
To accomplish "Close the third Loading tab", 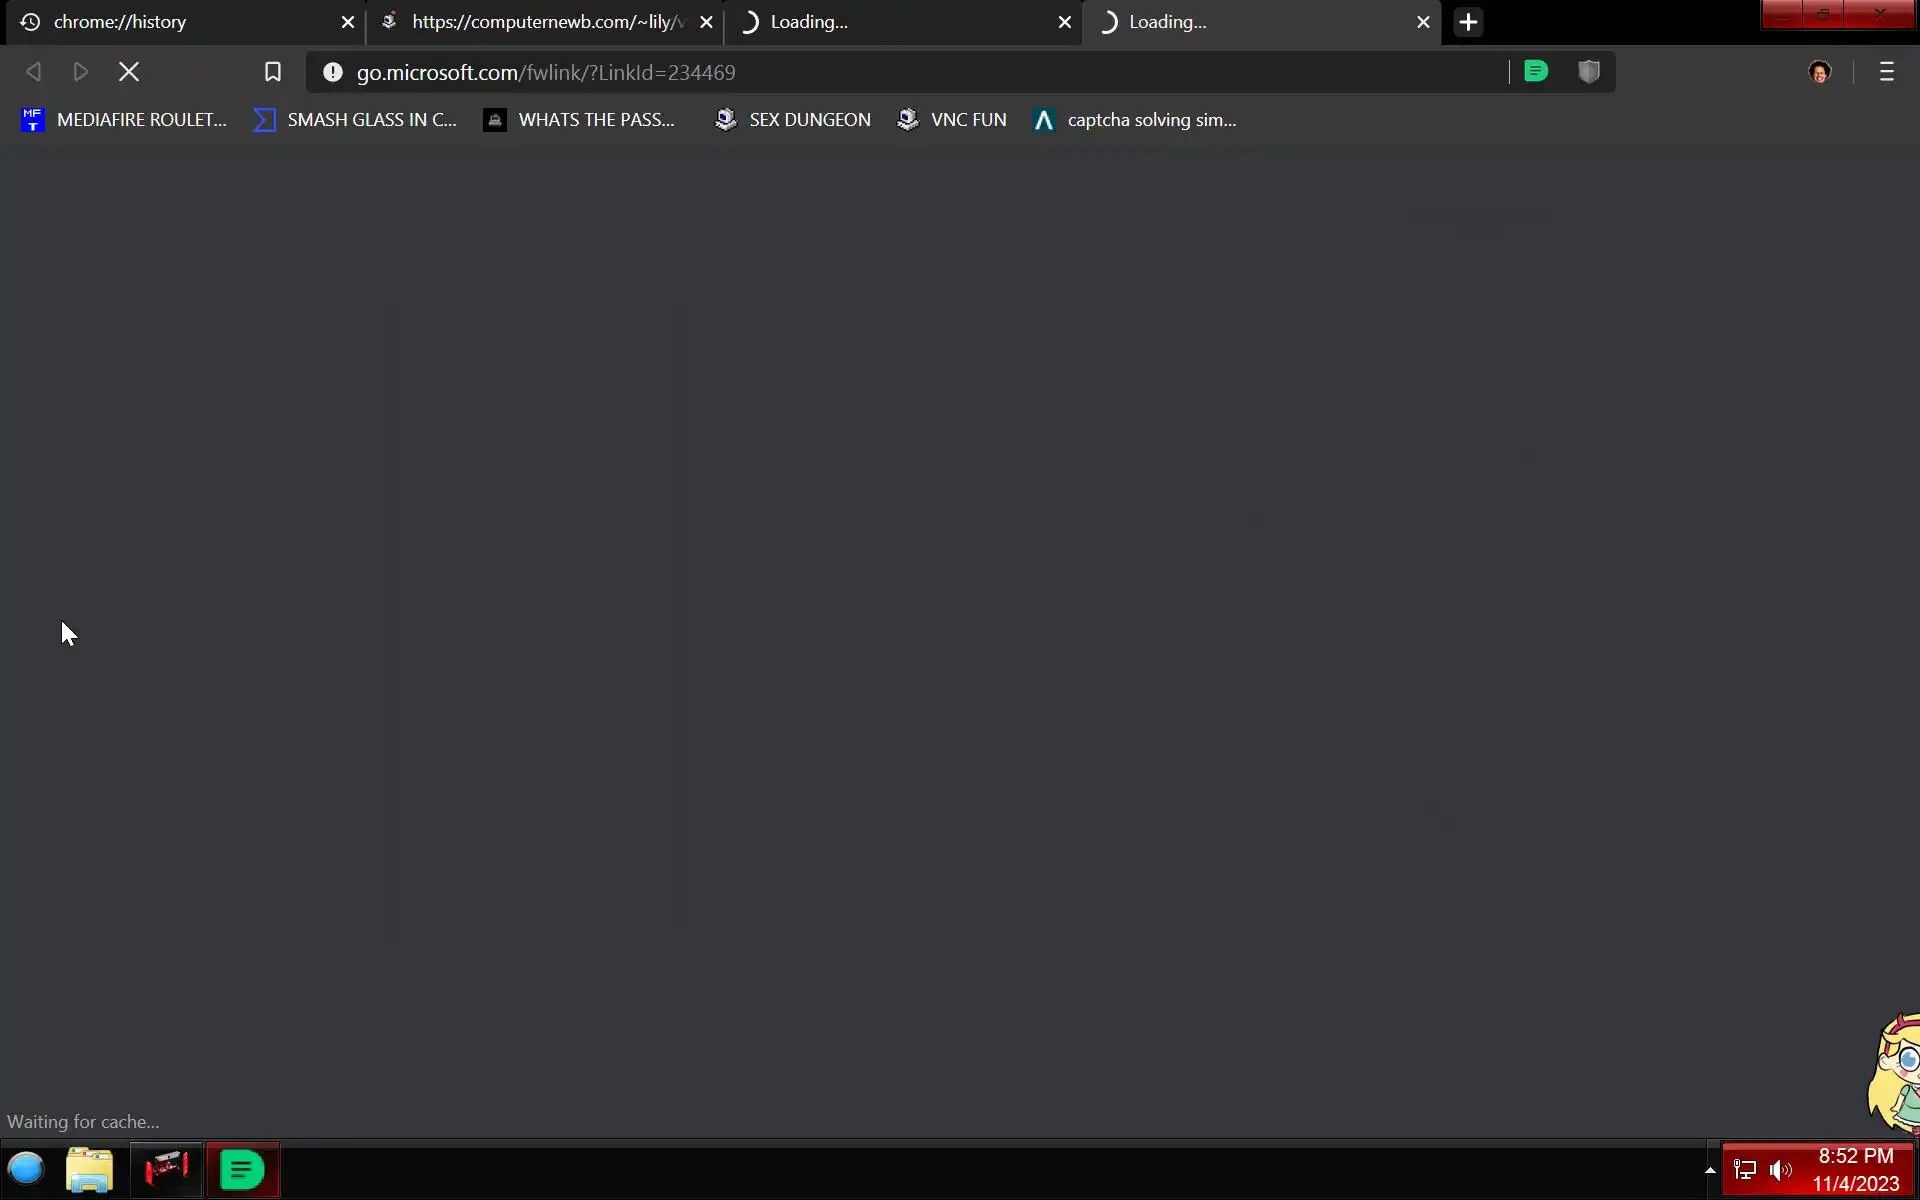I will (1064, 22).
